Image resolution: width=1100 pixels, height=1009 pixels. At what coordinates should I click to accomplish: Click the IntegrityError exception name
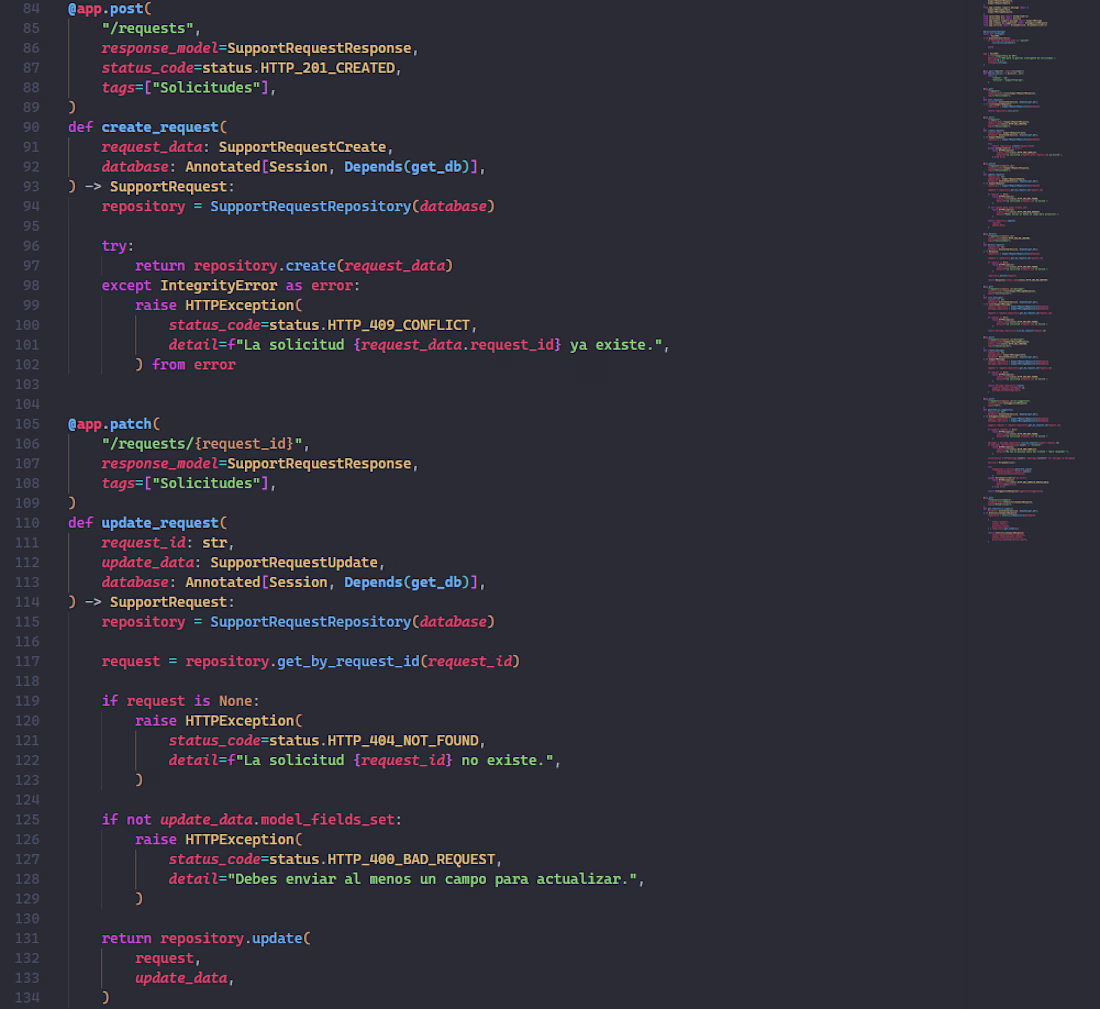pyautogui.click(x=218, y=286)
